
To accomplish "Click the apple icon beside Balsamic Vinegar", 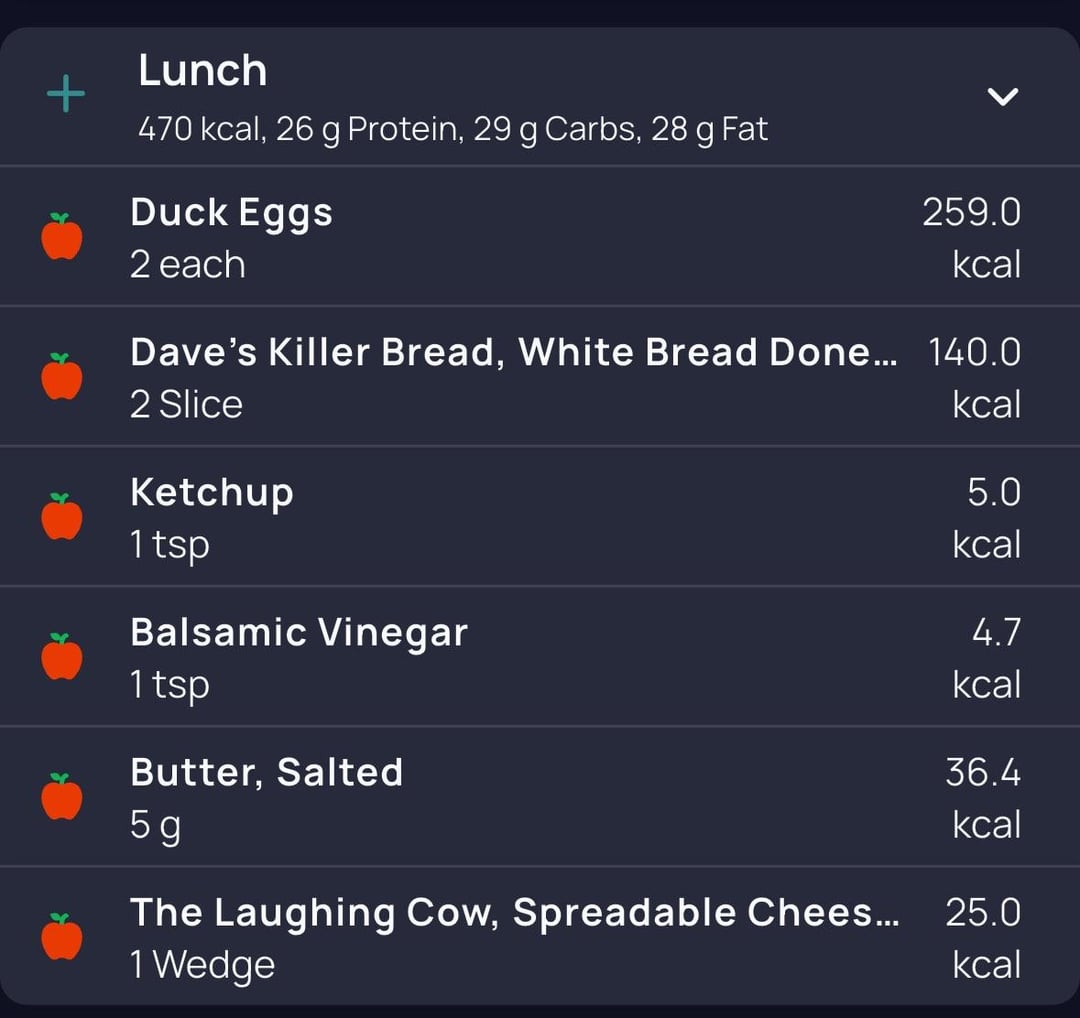I will point(62,657).
